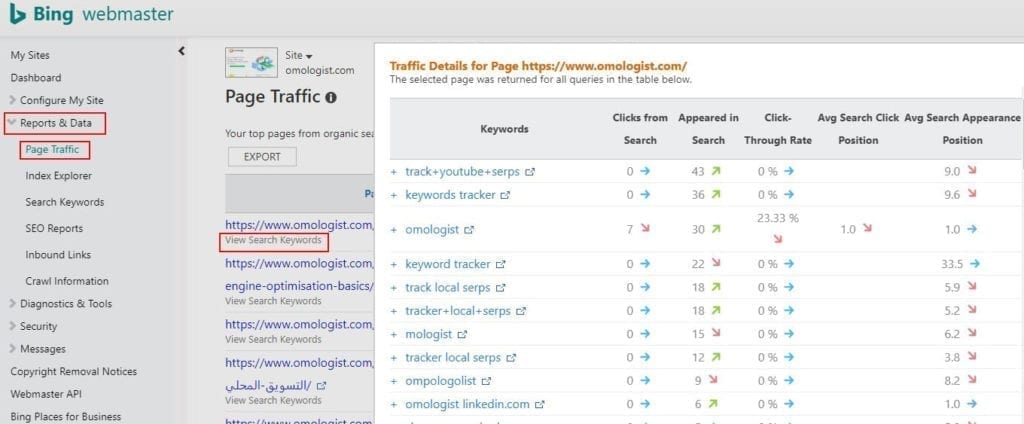Viewport: 1024px width, 424px height.
Task: Open external link icon next to track+youtube+serps
Action: pos(530,172)
